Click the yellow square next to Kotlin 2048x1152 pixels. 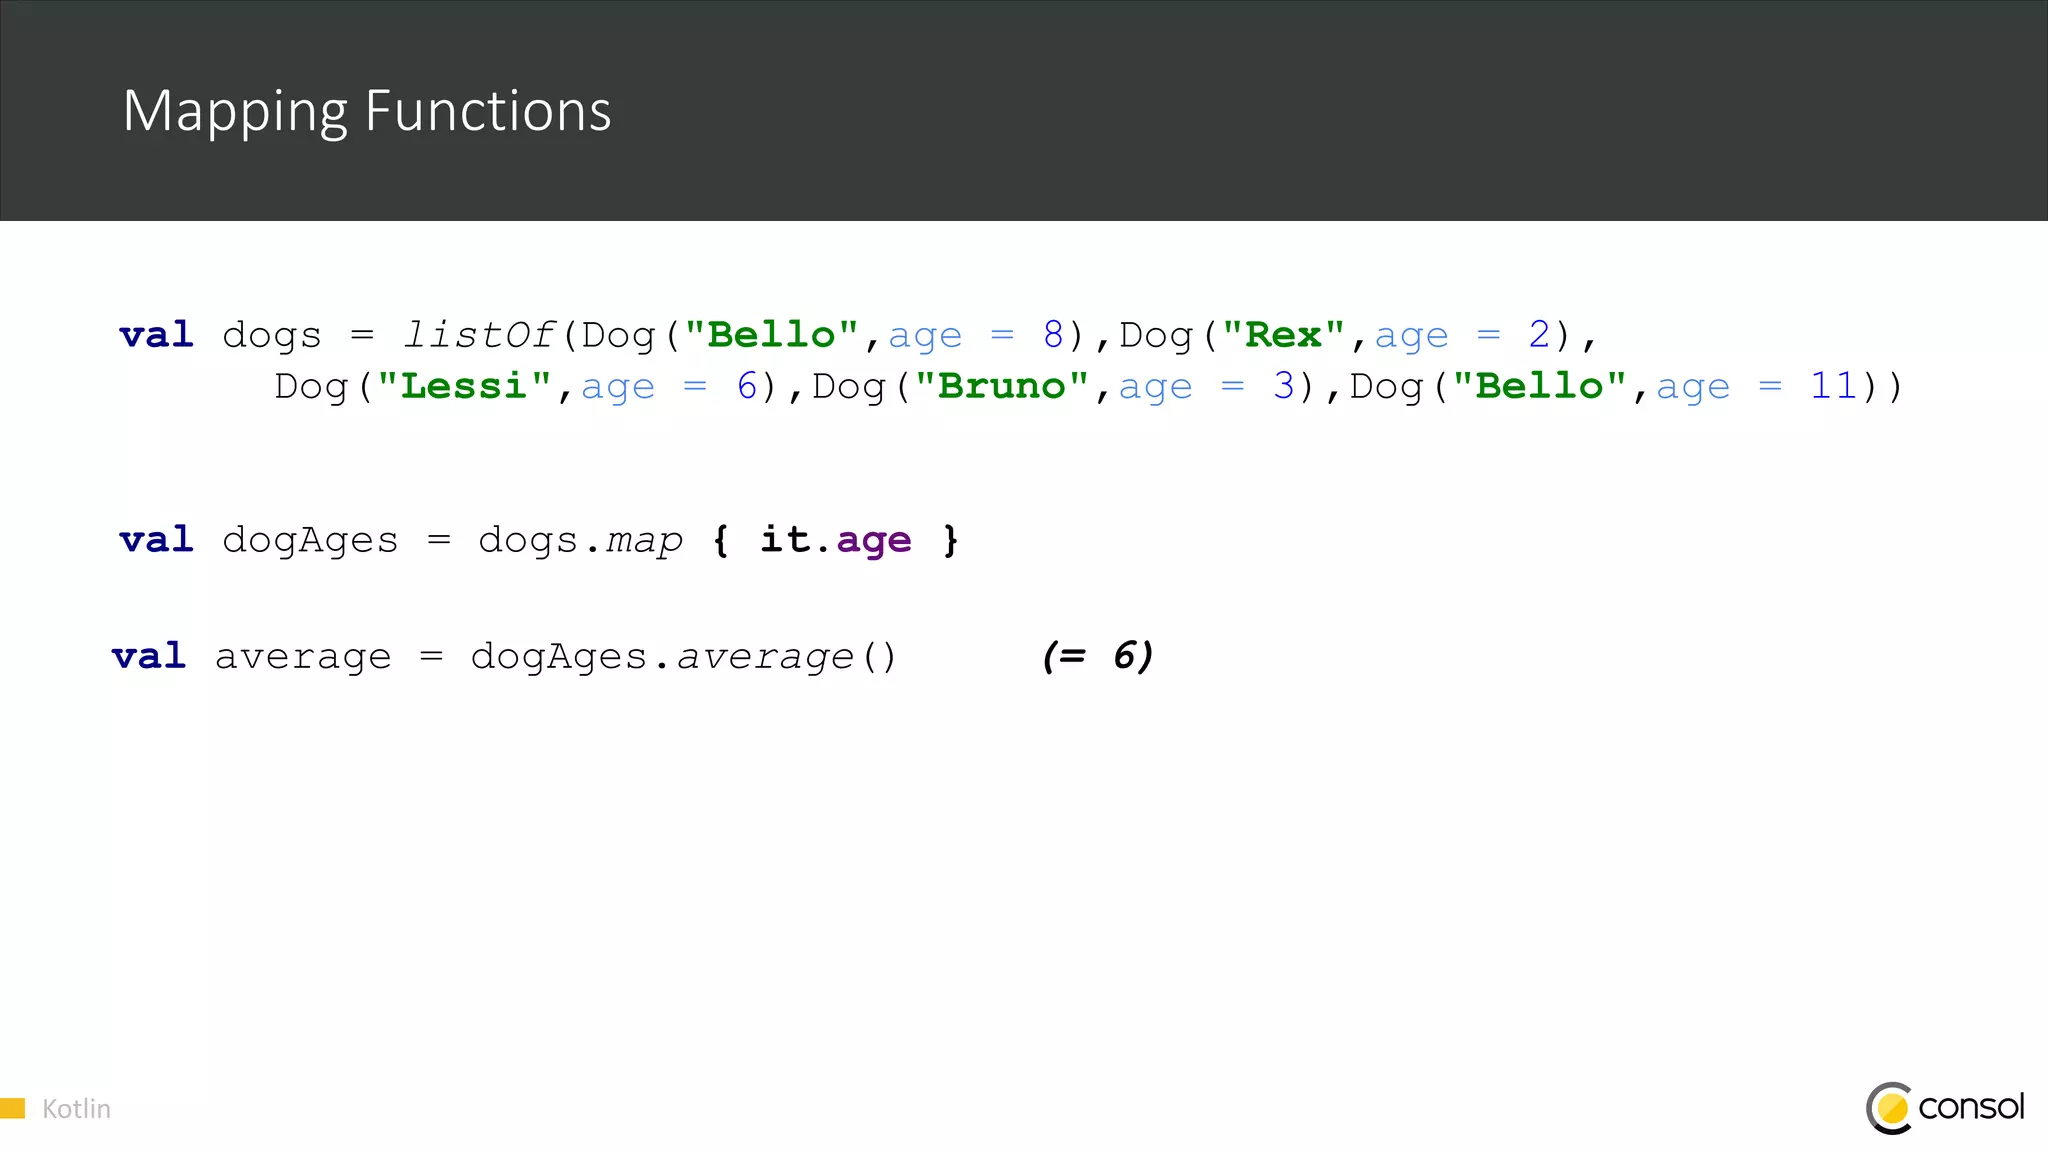[x=12, y=1108]
